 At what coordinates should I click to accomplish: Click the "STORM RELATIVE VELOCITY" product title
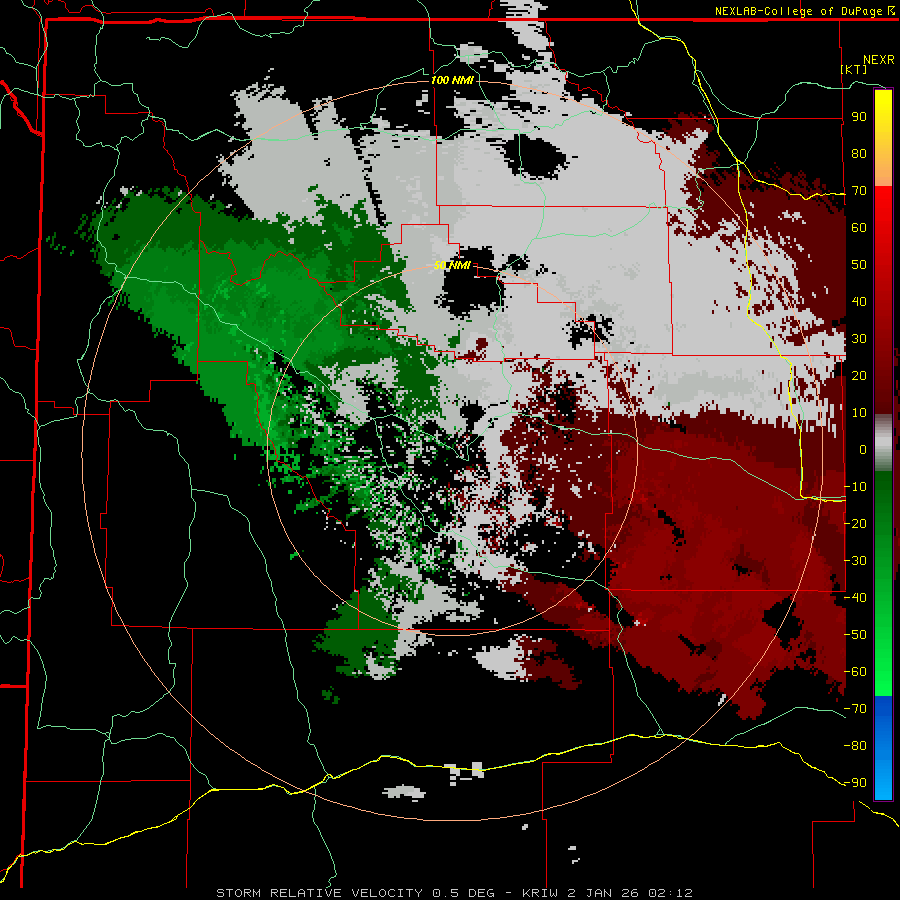[x=321, y=893]
